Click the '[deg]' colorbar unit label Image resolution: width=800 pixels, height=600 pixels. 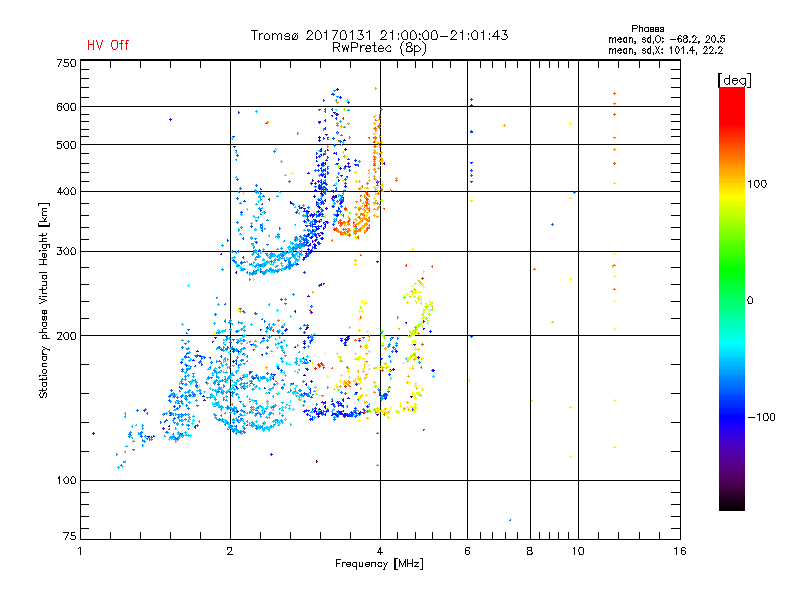click(x=734, y=80)
